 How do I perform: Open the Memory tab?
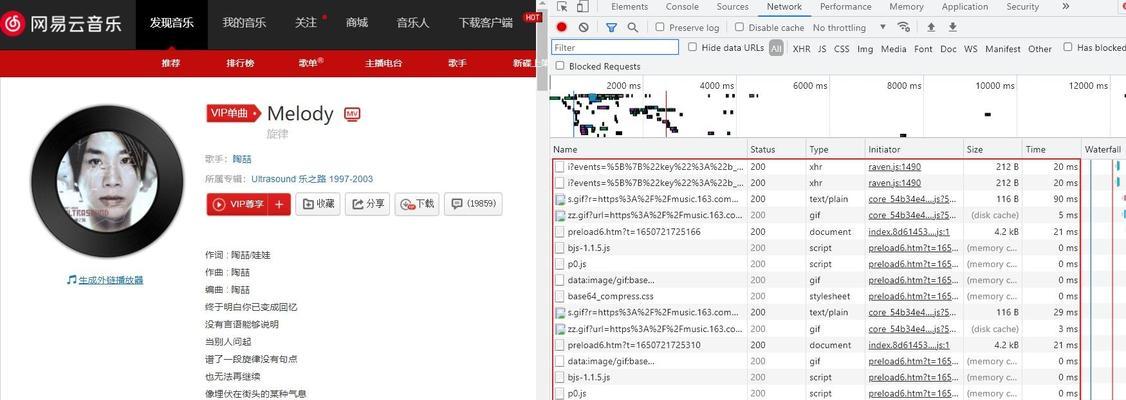[x=906, y=6]
